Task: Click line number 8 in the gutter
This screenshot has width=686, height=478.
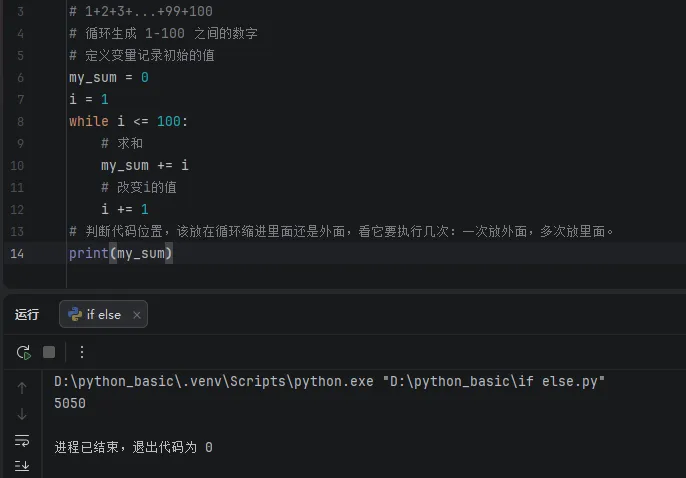Action: coord(20,121)
